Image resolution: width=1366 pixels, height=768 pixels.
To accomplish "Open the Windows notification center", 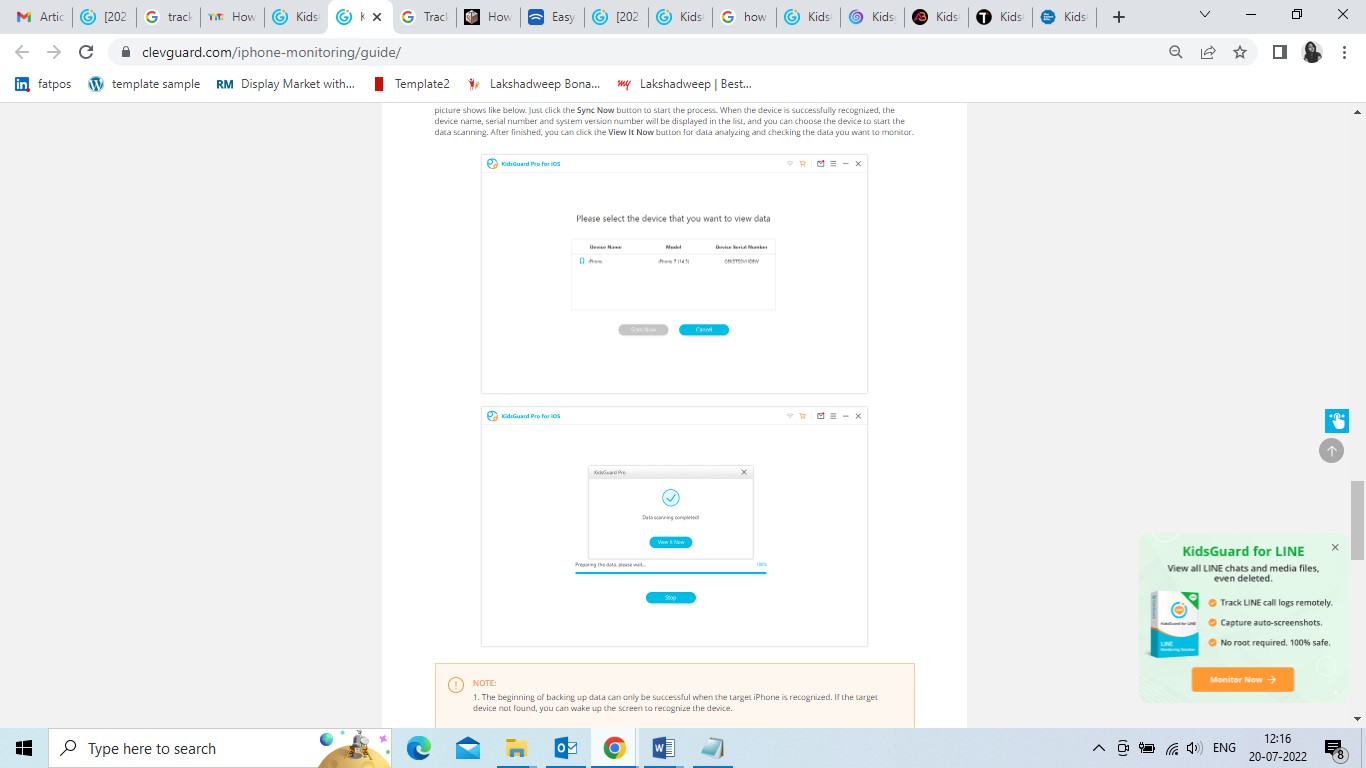I will (x=1335, y=749).
